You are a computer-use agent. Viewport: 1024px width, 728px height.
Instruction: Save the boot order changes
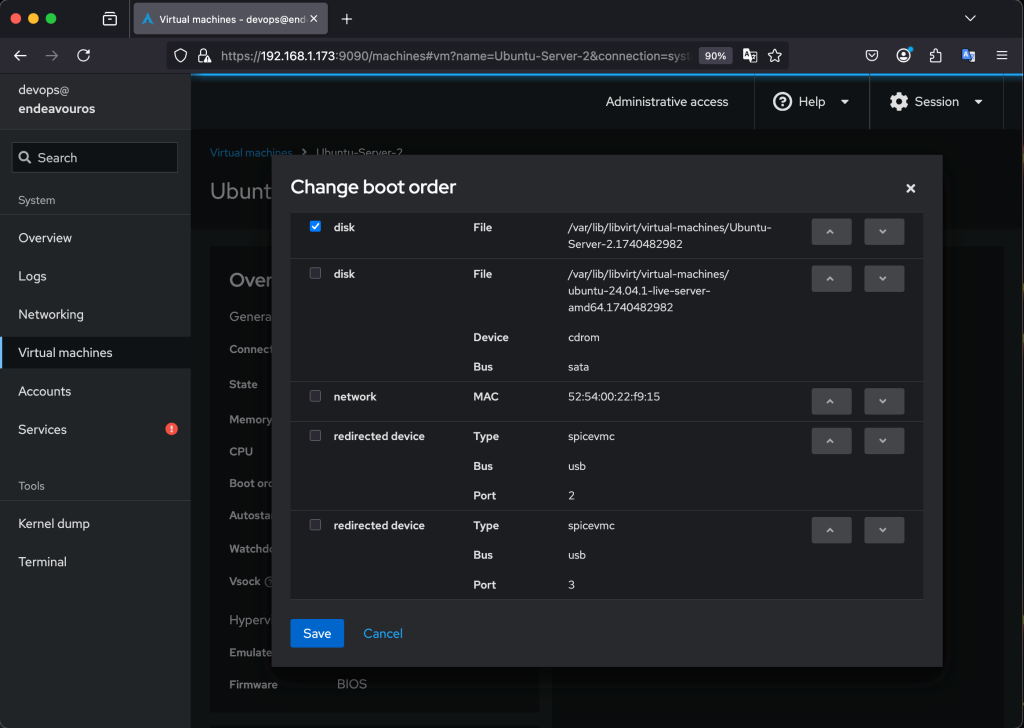(x=317, y=633)
